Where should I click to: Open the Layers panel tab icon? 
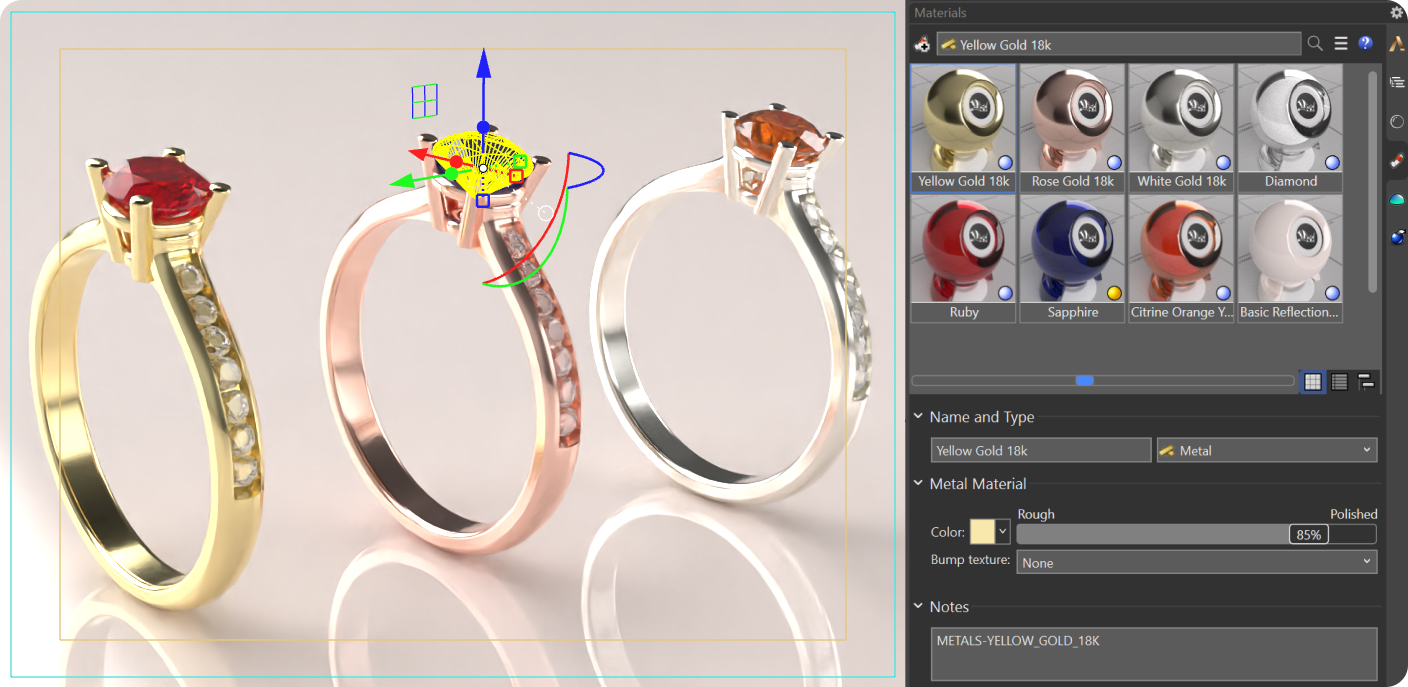[1397, 83]
